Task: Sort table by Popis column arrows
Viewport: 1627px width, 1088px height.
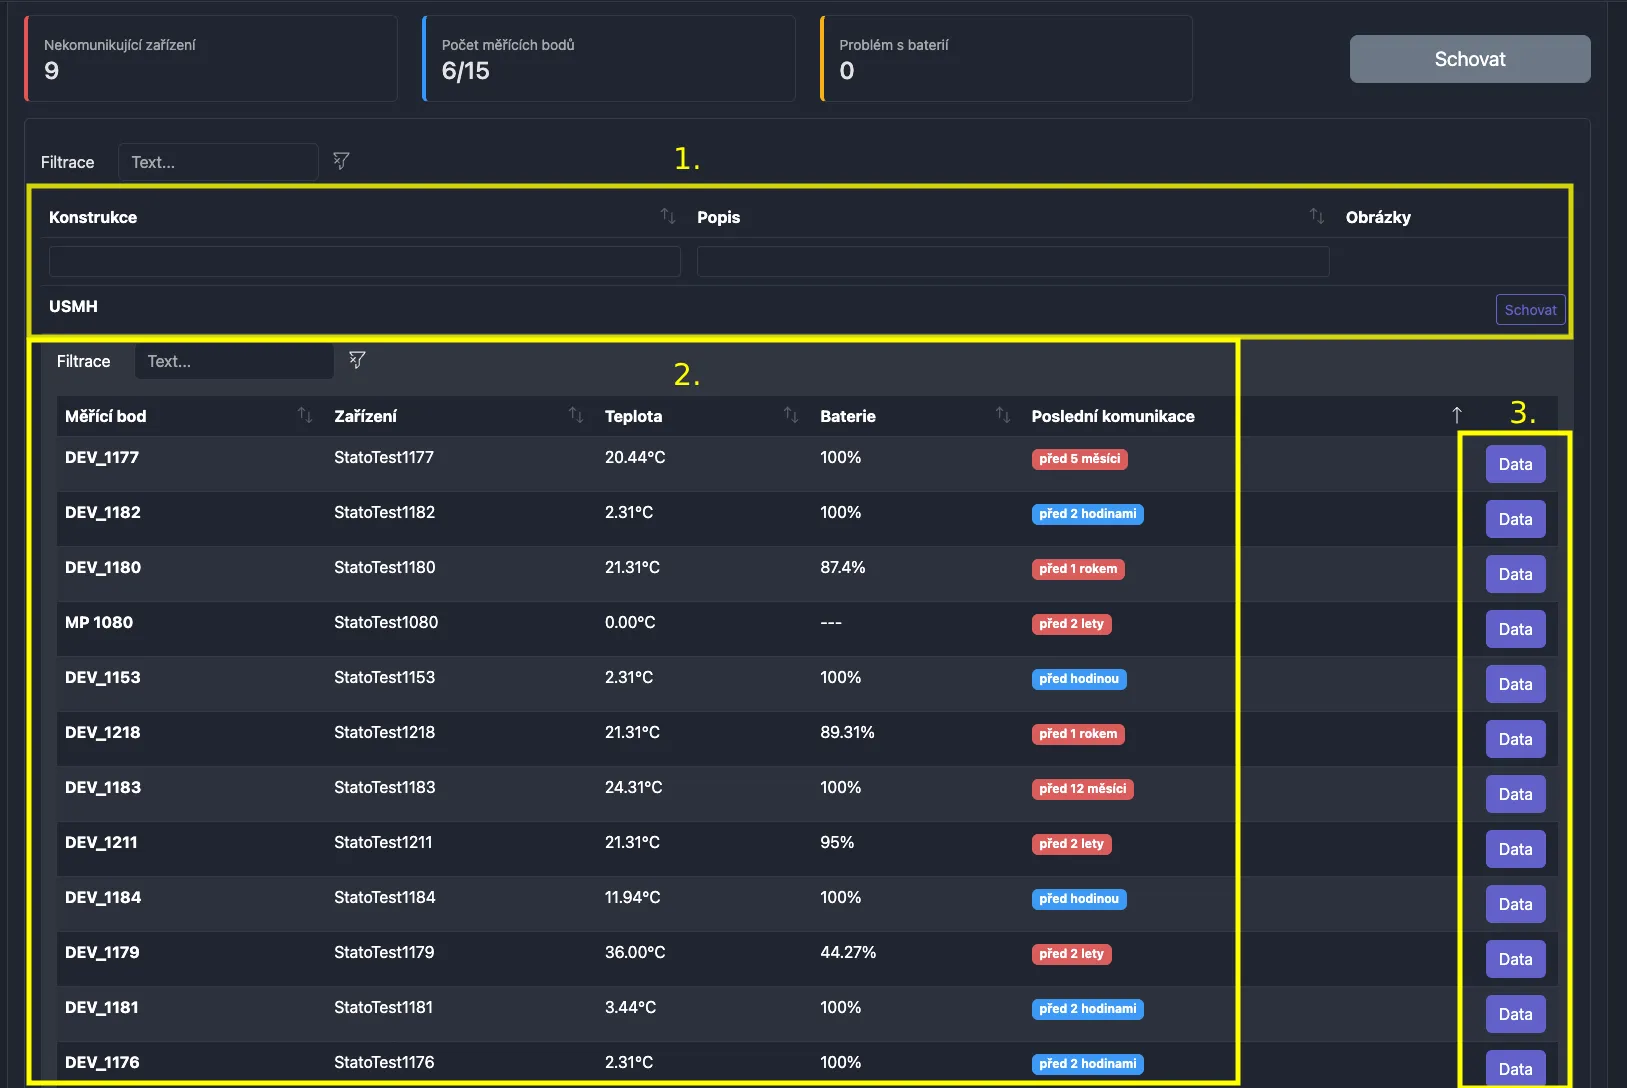Action: (1316, 216)
